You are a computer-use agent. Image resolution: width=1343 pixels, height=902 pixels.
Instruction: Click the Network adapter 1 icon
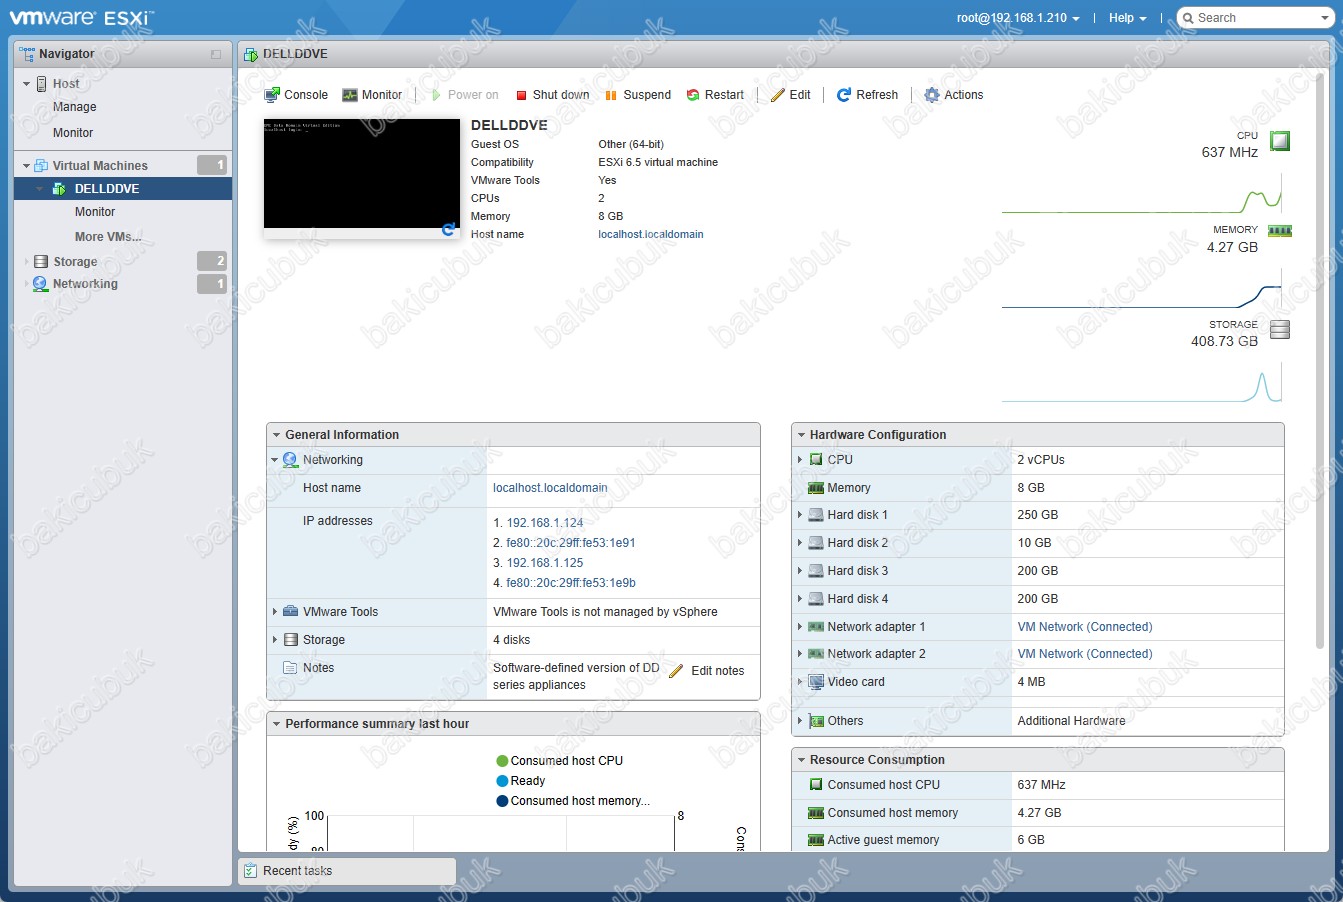(x=816, y=627)
